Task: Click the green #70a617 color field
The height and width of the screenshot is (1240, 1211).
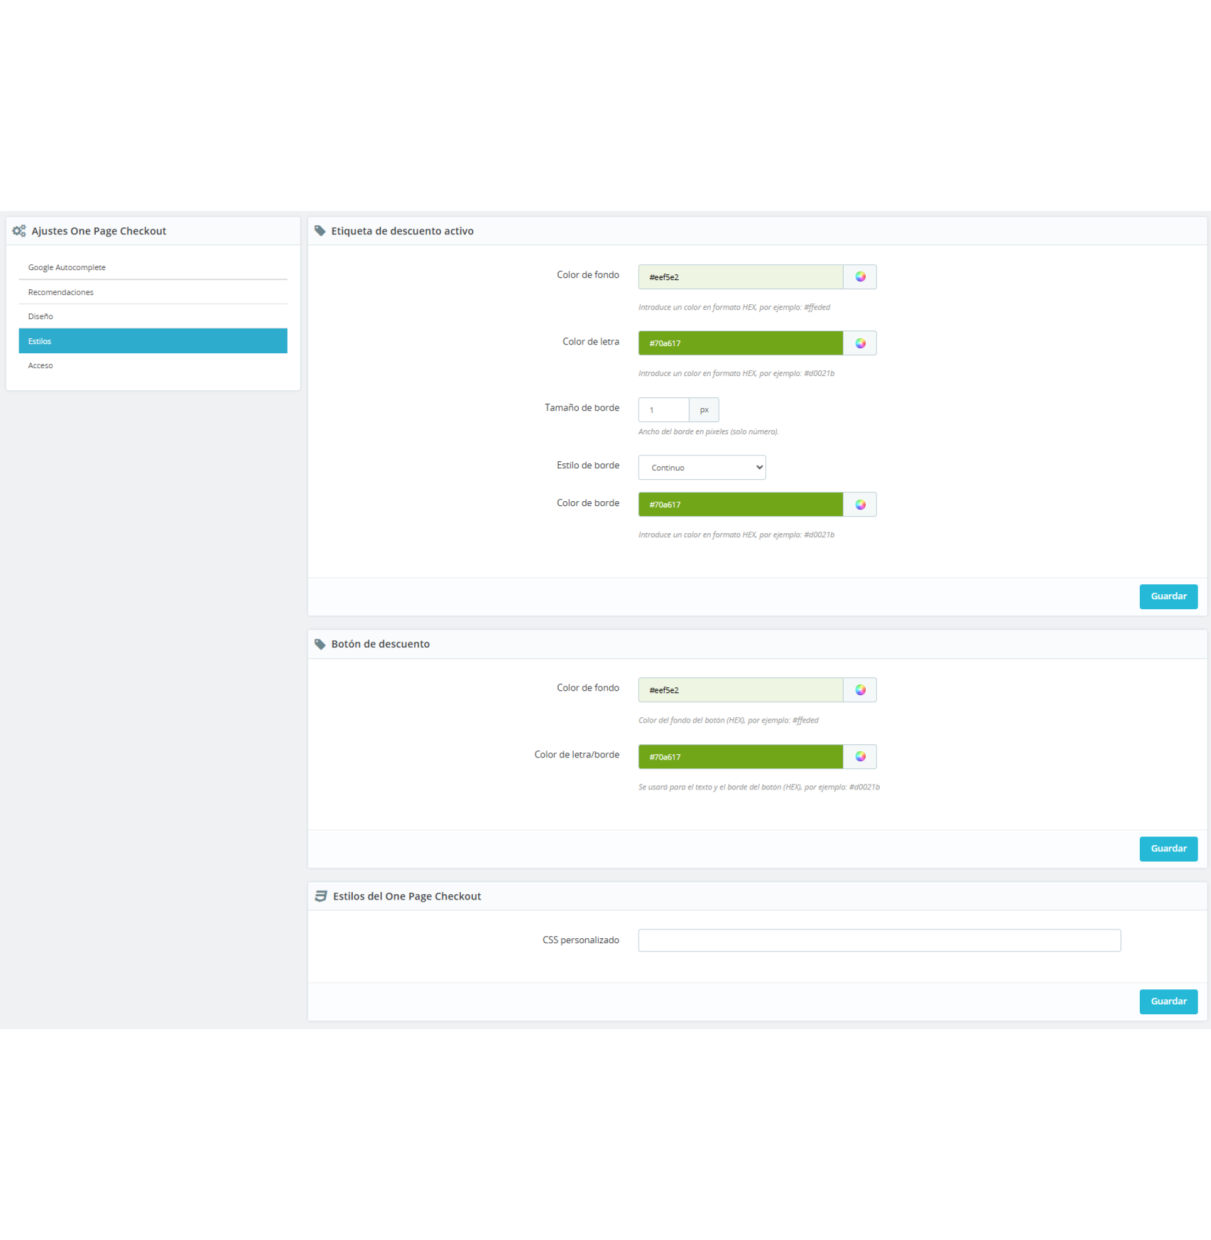Action: pyautogui.click(x=740, y=343)
